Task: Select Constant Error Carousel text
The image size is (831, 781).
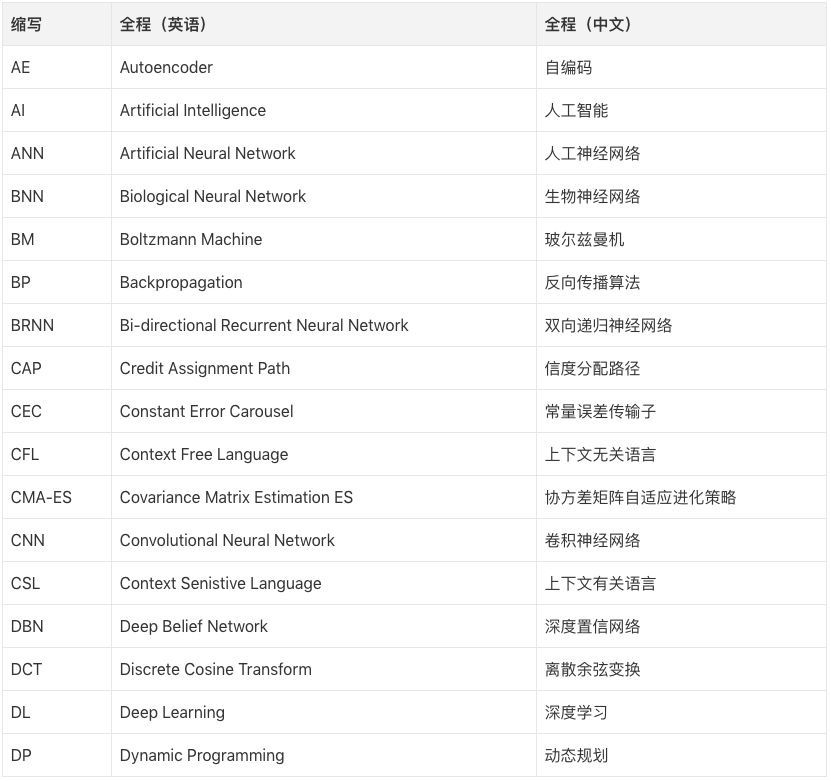Action: [206, 411]
